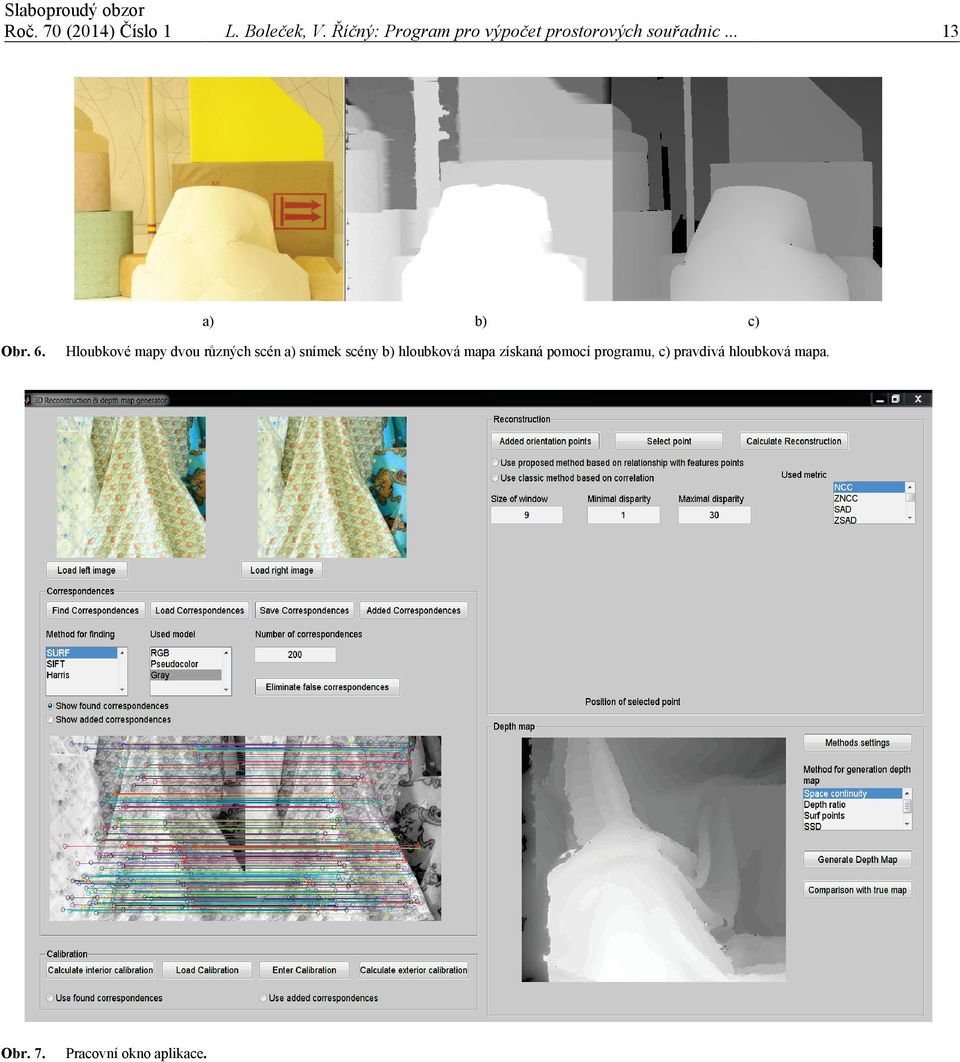This screenshot has height=1062, width=960.
Task: Click down arrow of Method for finding list
Action: click(x=123, y=689)
